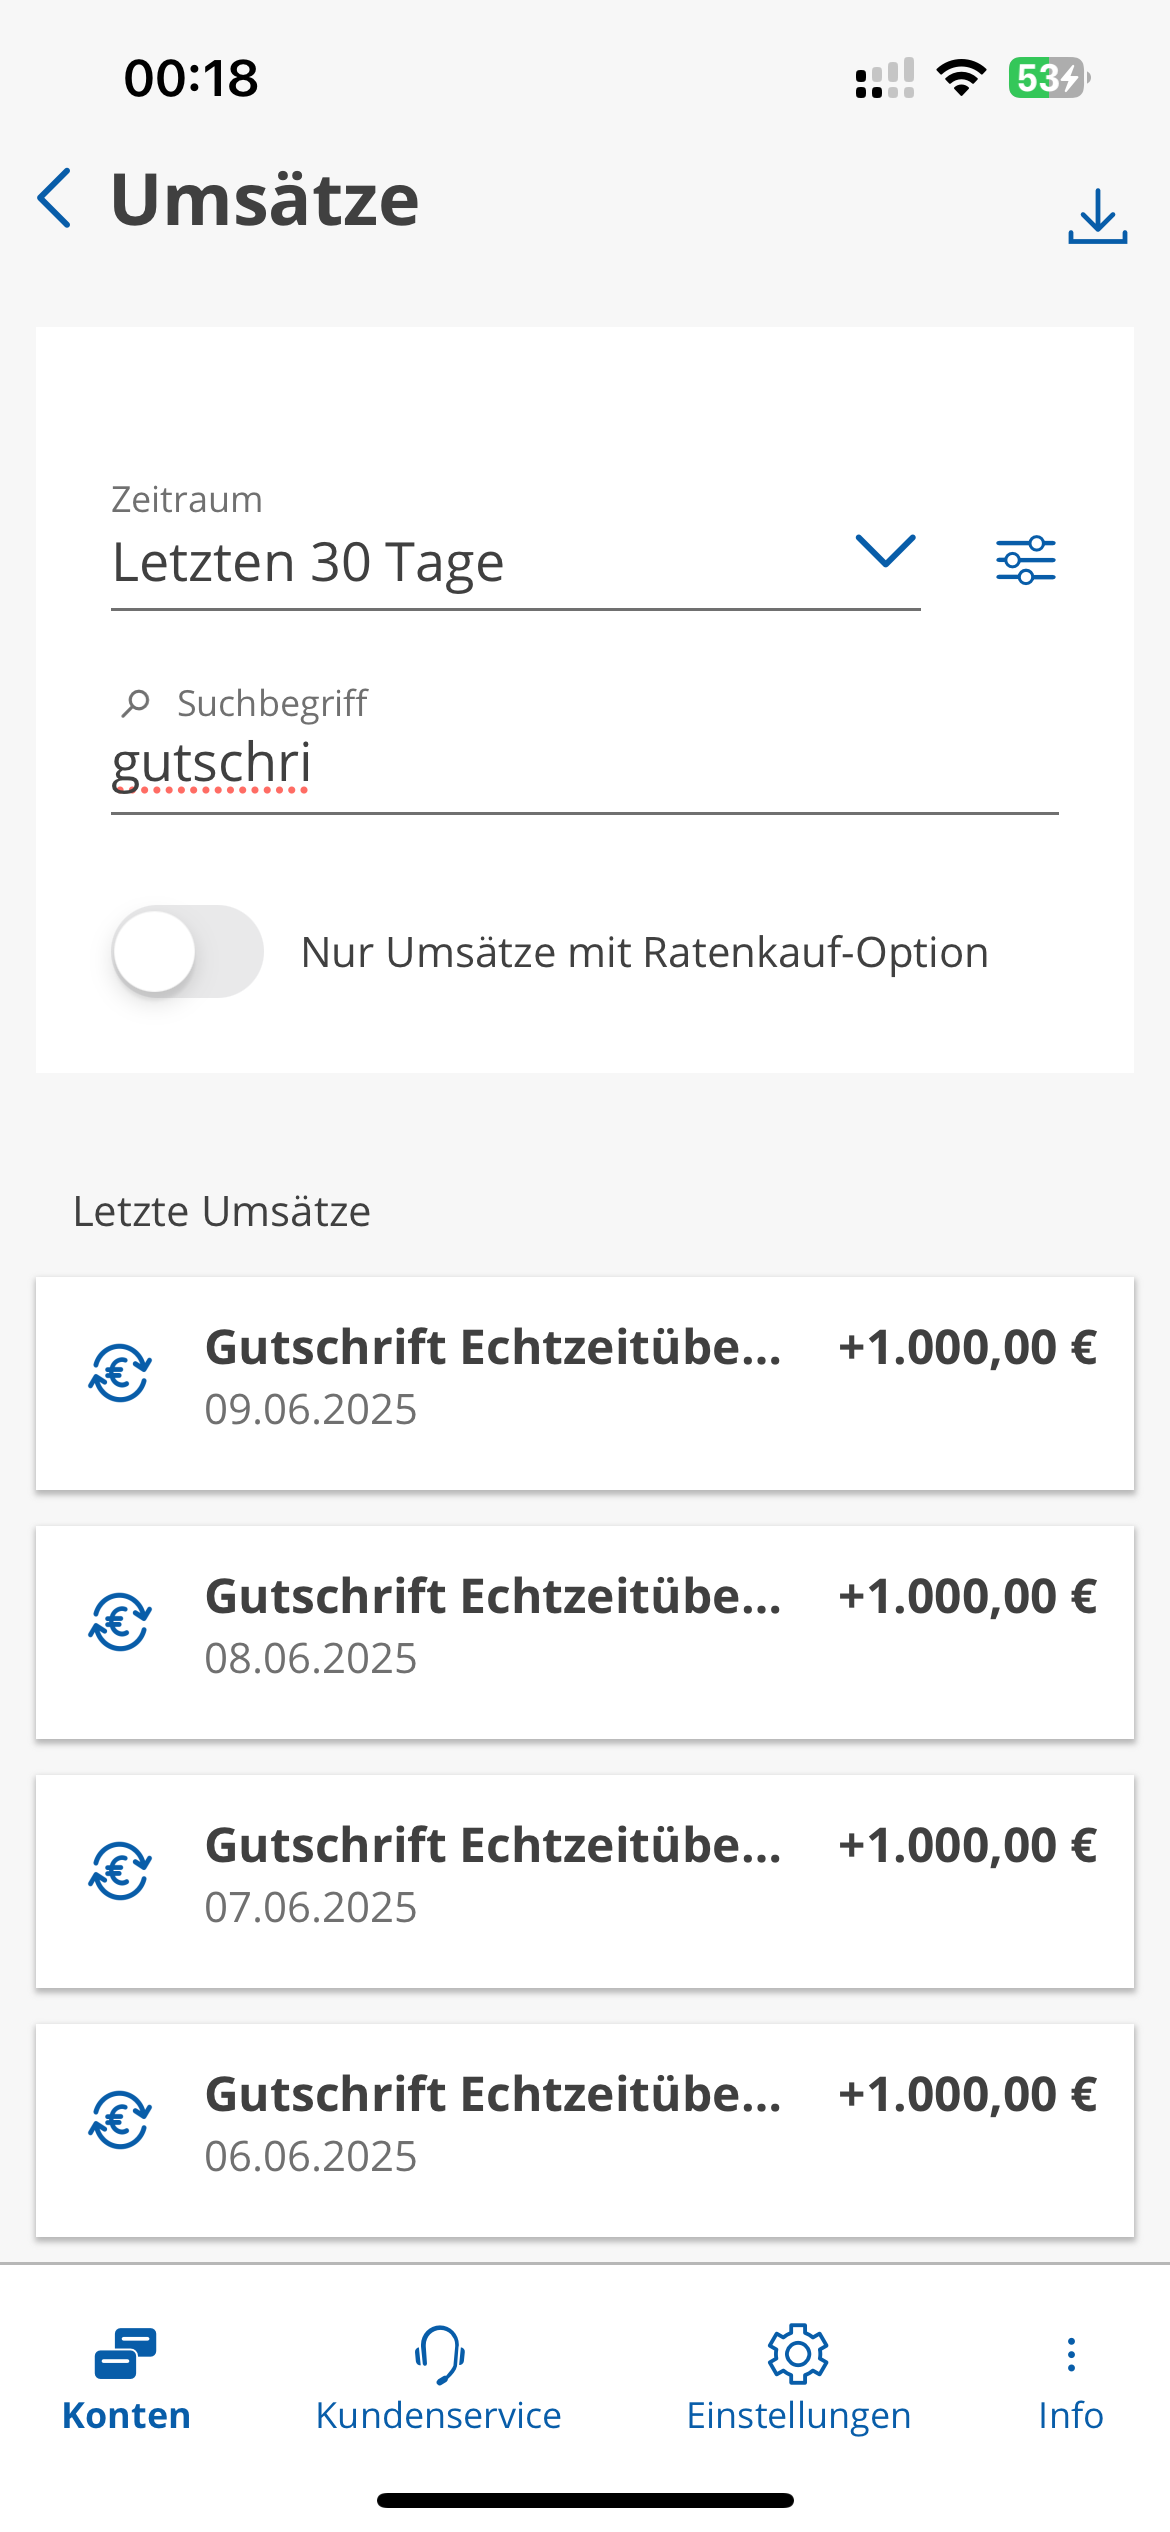The height and width of the screenshot is (2532, 1170).
Task: Click the Suchbegriff field containing gutschri
Action: click(x=584, y=764)
